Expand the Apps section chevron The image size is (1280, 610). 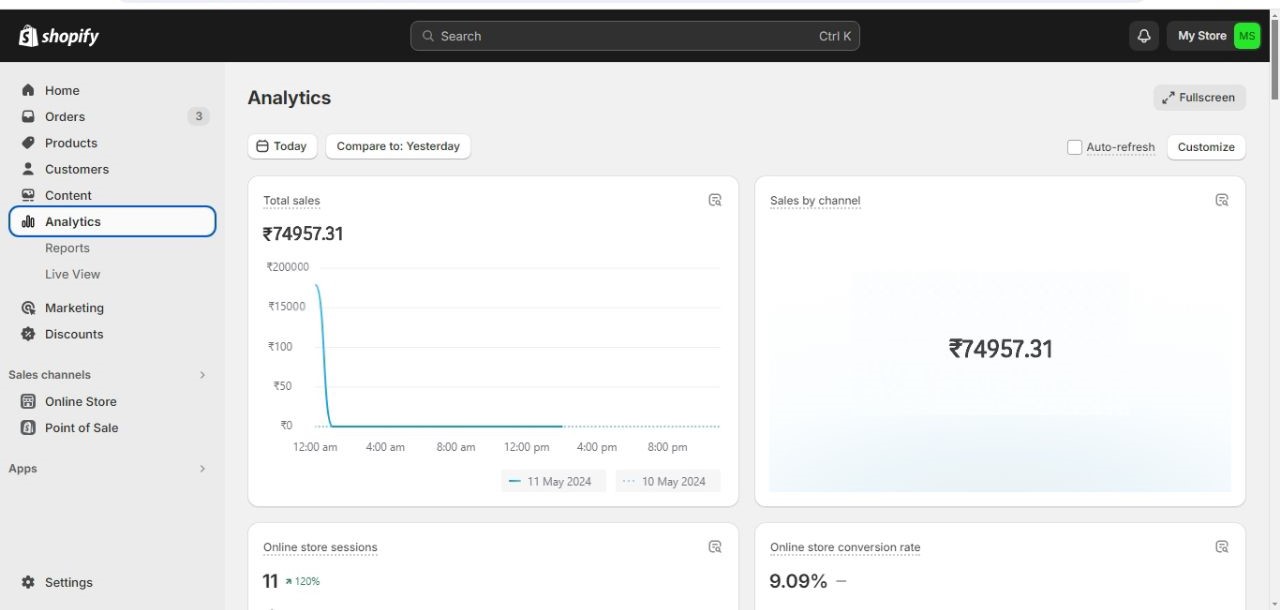(x=202, y=469)
